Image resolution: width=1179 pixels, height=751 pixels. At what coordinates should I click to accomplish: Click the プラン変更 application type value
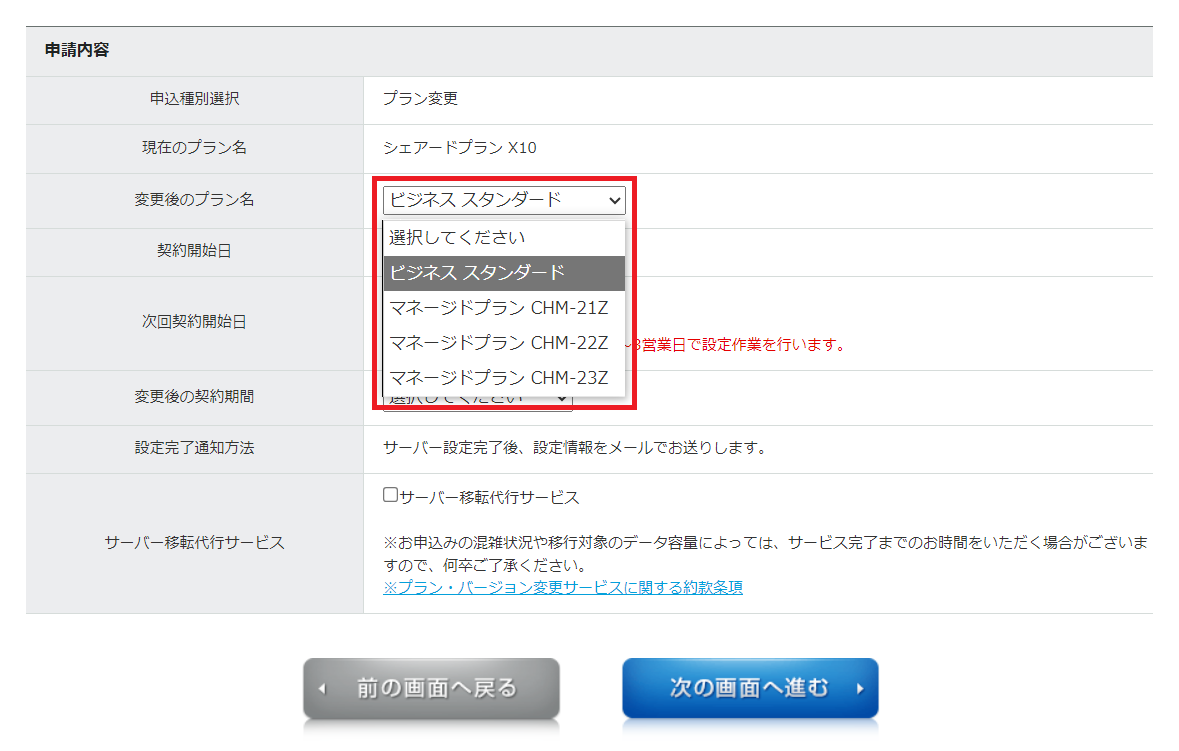[x=420, y=99]
